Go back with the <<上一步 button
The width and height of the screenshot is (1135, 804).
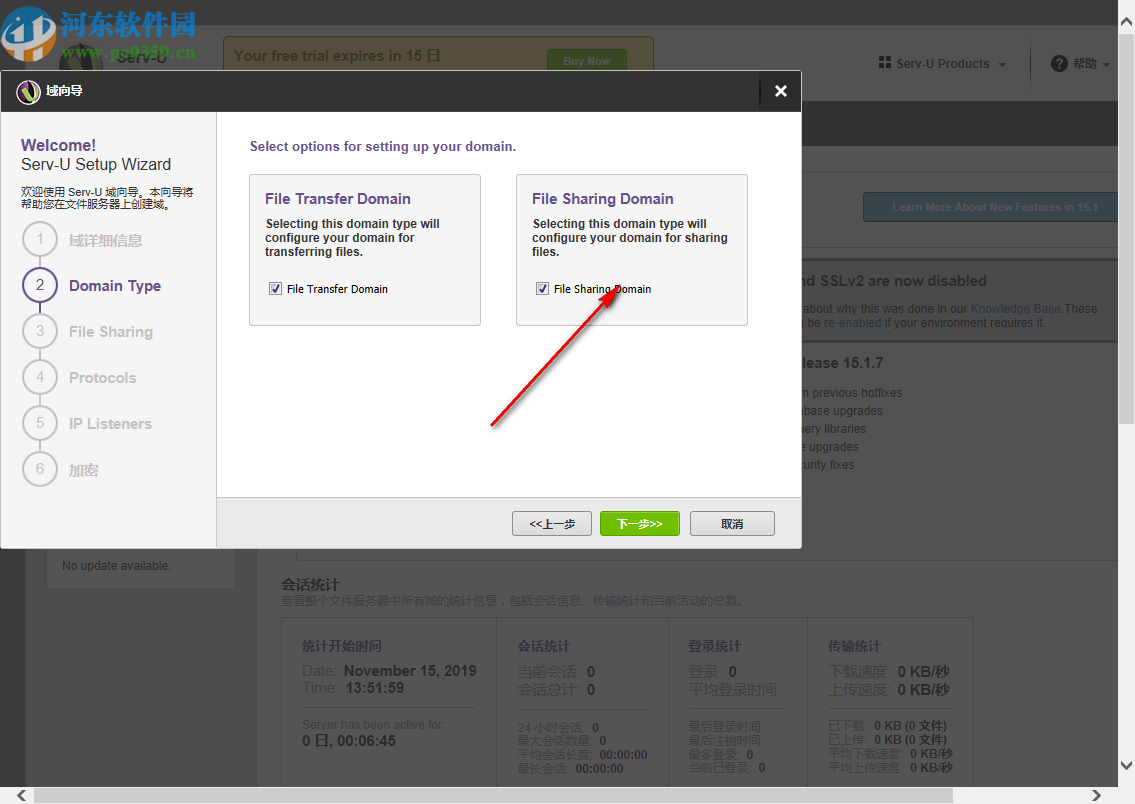click(552, 523)
